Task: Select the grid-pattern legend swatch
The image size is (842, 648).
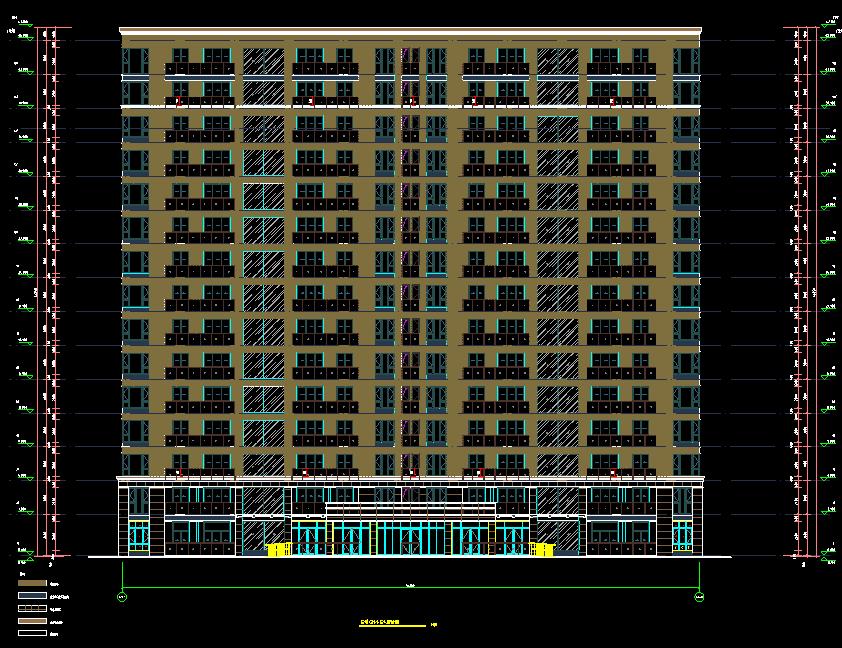Action: click(32, 608)
